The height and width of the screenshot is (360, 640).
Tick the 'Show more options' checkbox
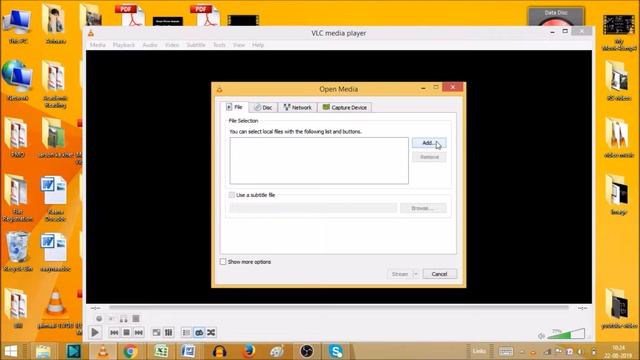click(223, 262)
